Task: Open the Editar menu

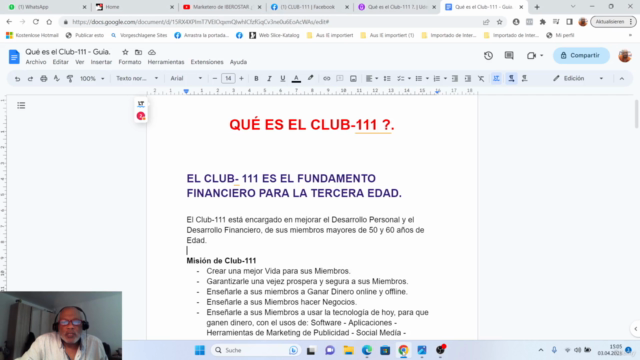Action: pos(60,62)
